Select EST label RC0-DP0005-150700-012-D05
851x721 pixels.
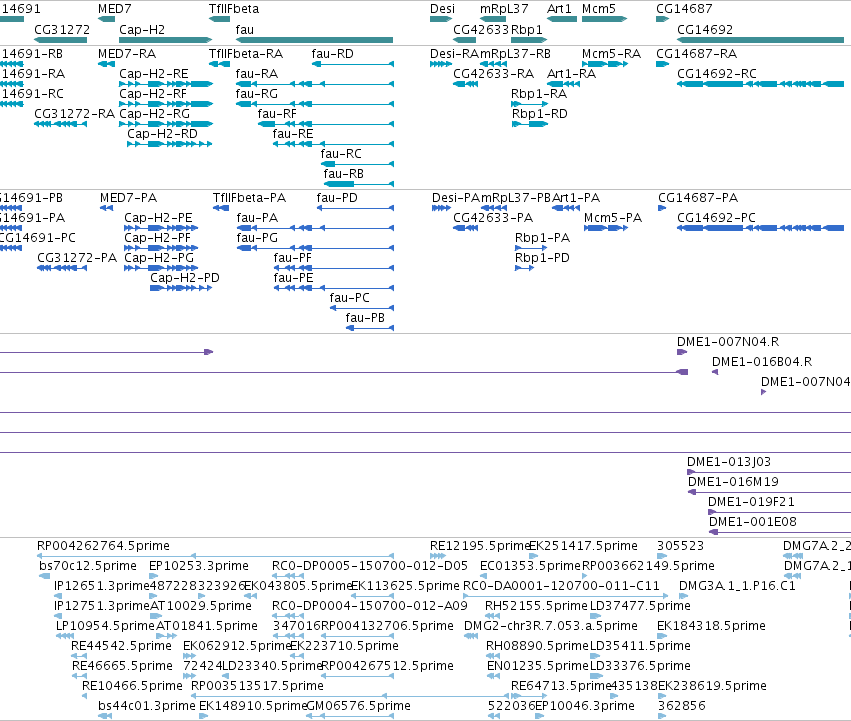click(370, 566)
